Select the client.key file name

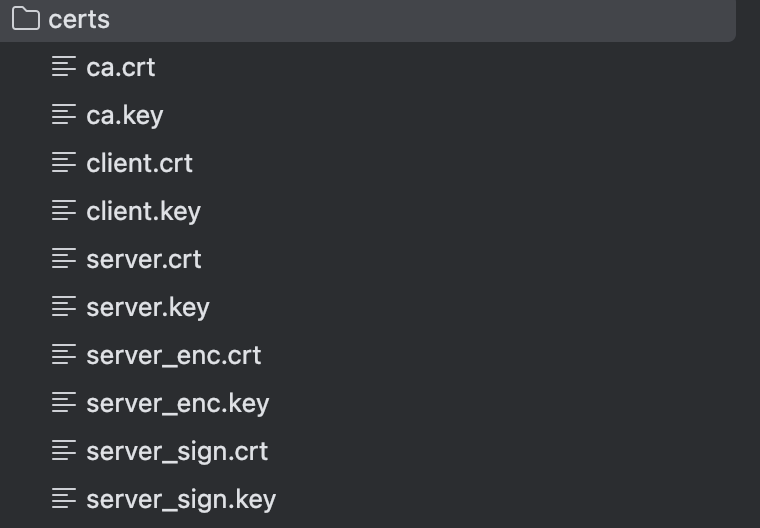pyautogui.click(x=144, y=211)
